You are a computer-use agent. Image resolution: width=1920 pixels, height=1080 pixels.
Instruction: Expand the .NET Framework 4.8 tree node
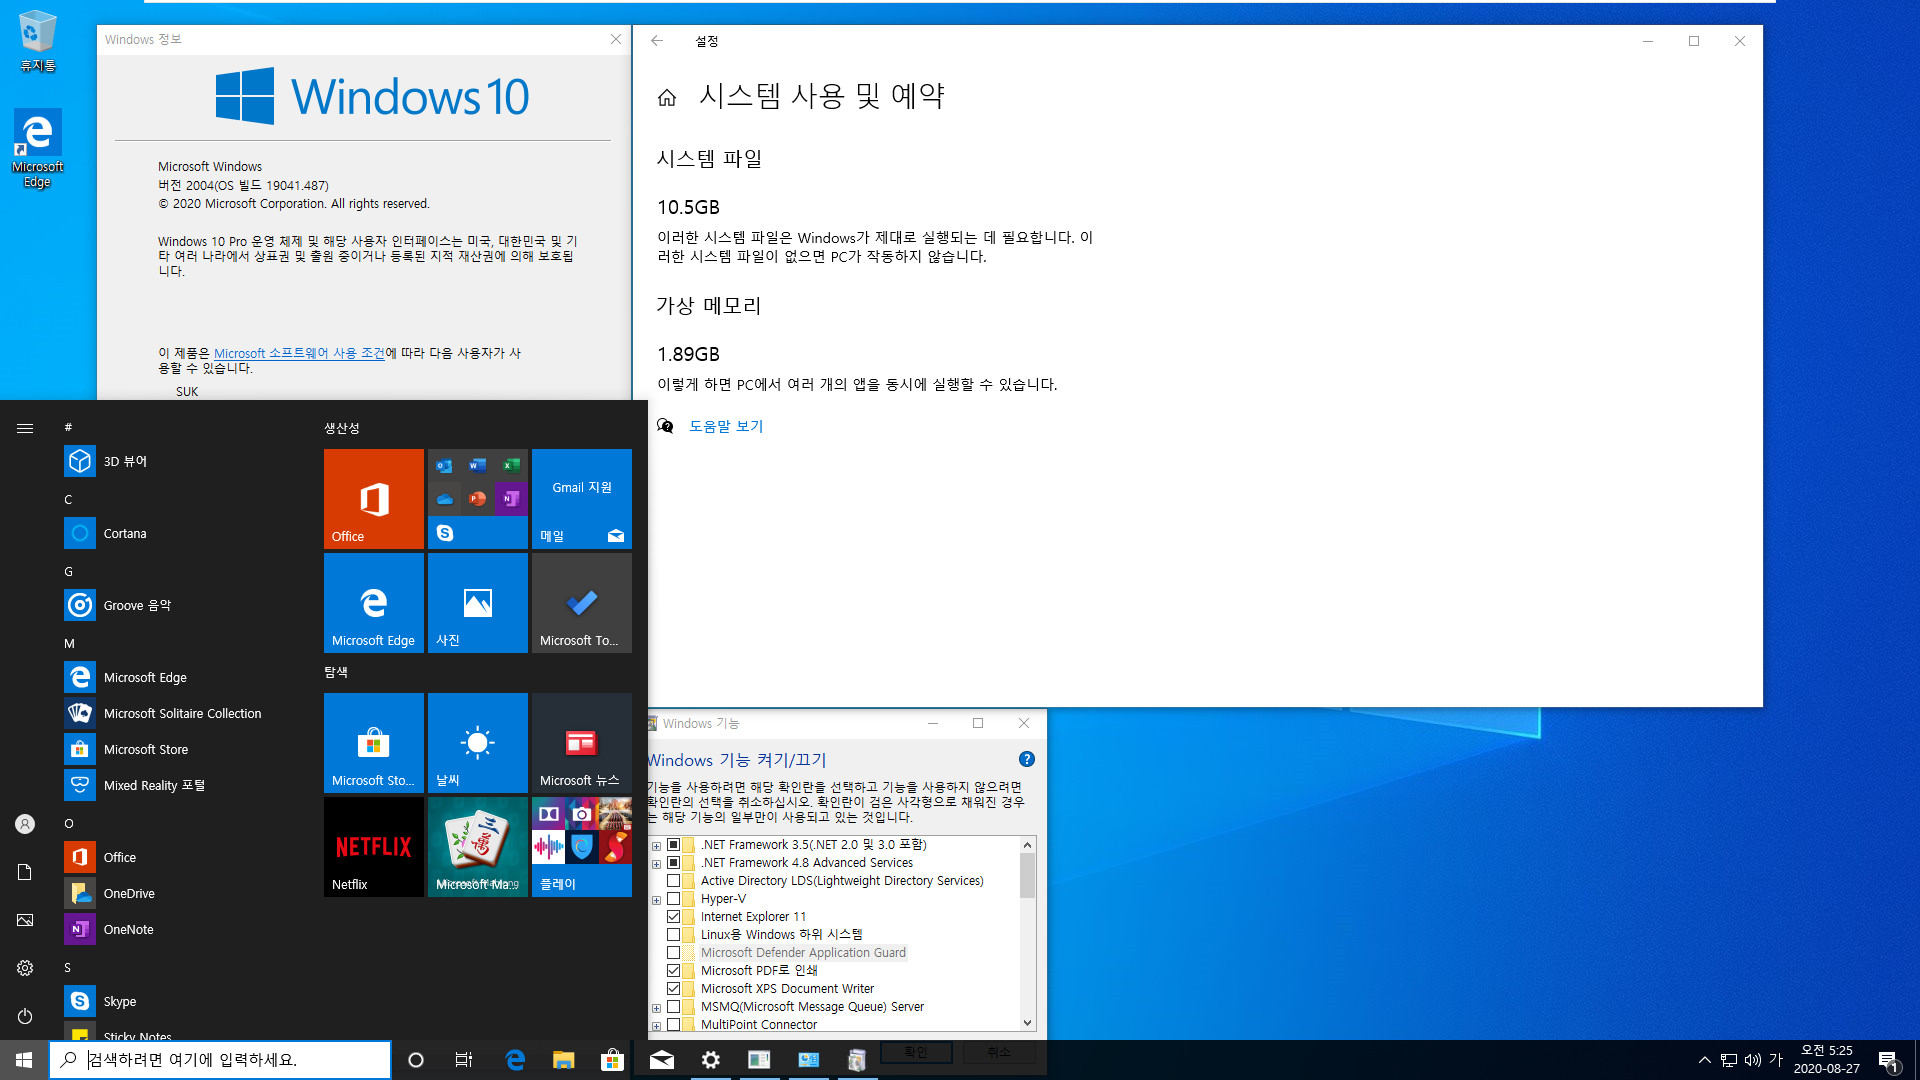656,864
